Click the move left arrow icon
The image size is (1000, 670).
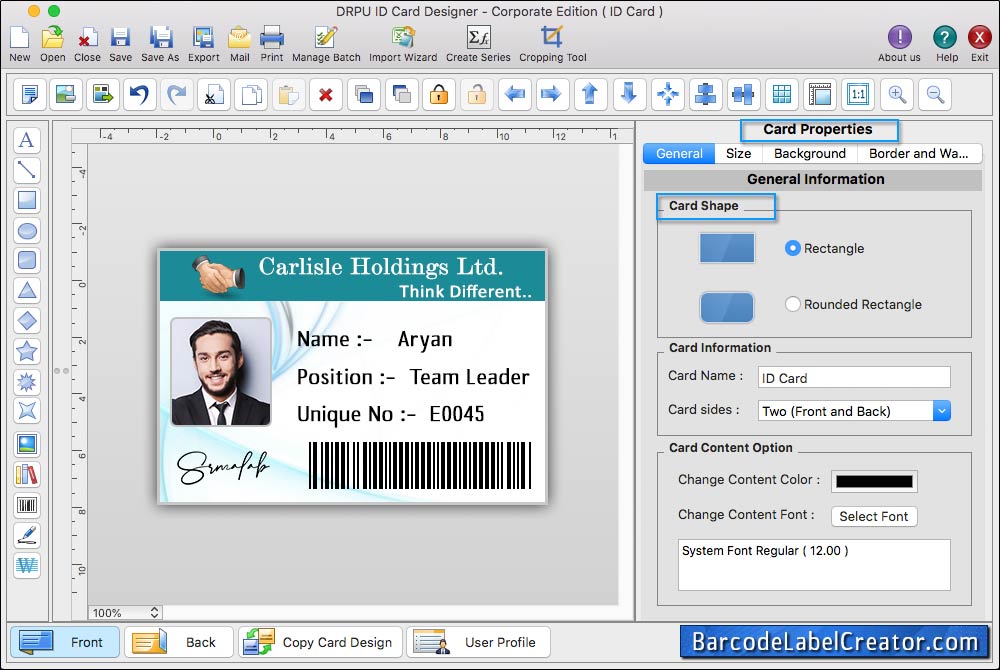pos(515,94)
